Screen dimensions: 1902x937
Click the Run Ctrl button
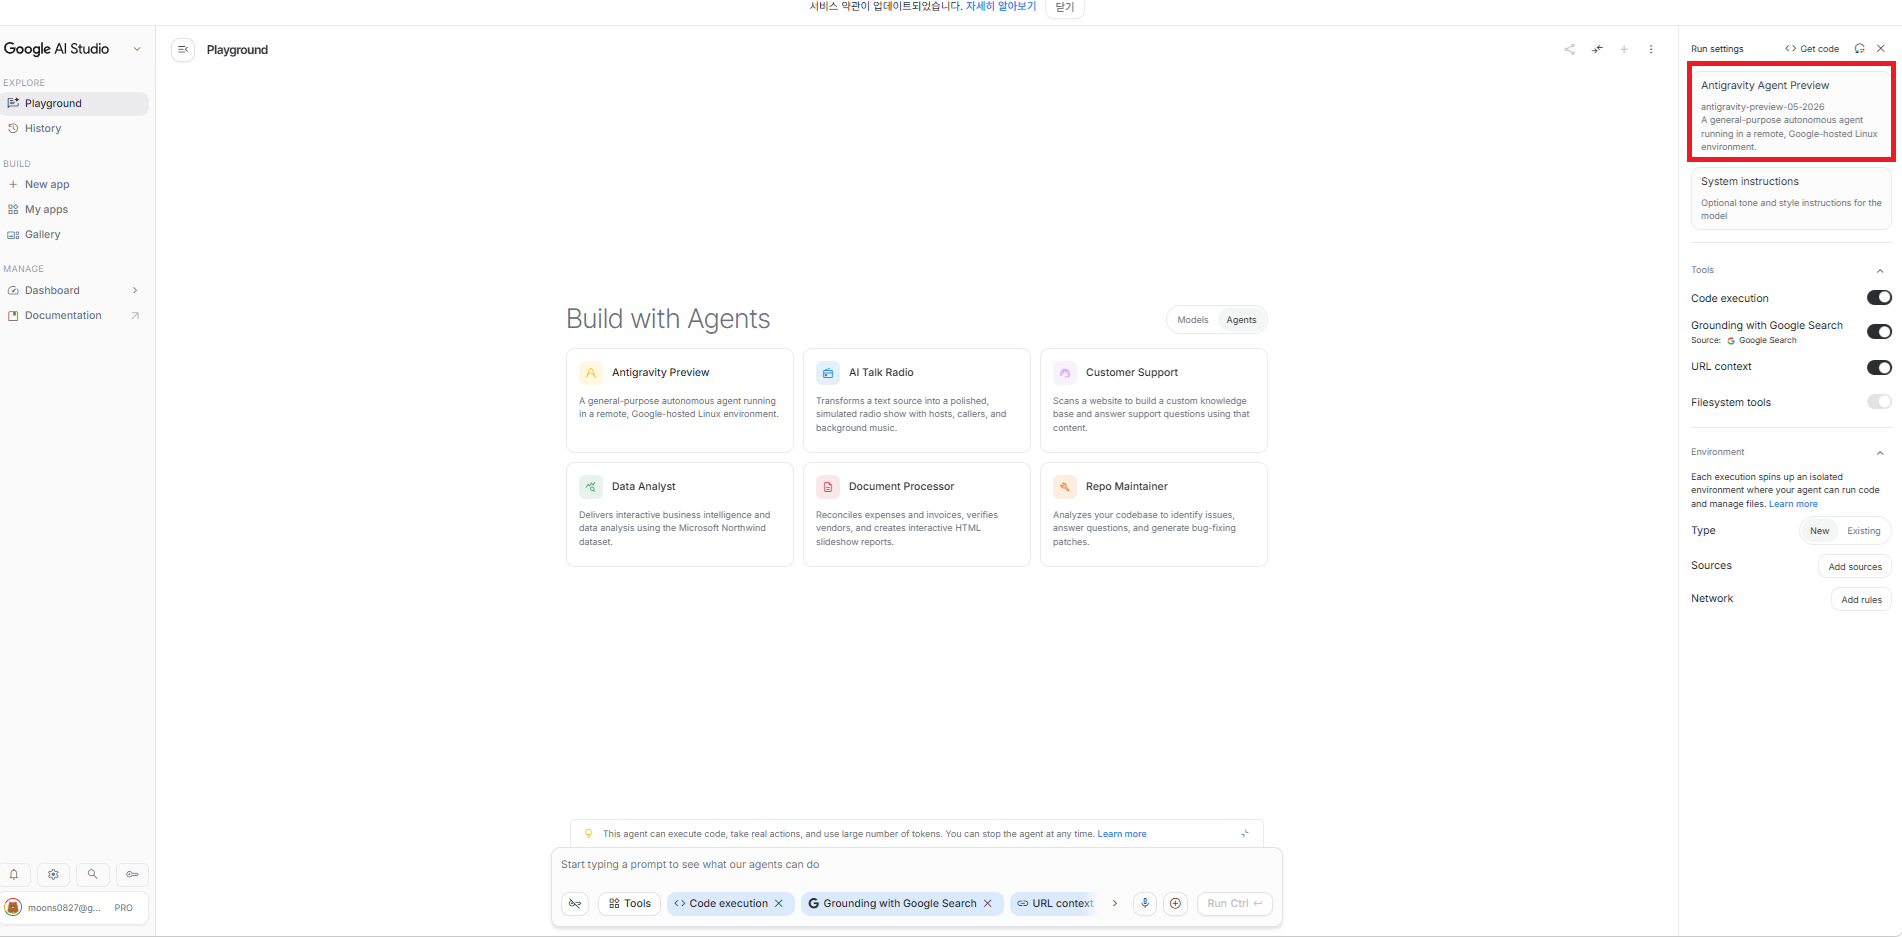1235,903
